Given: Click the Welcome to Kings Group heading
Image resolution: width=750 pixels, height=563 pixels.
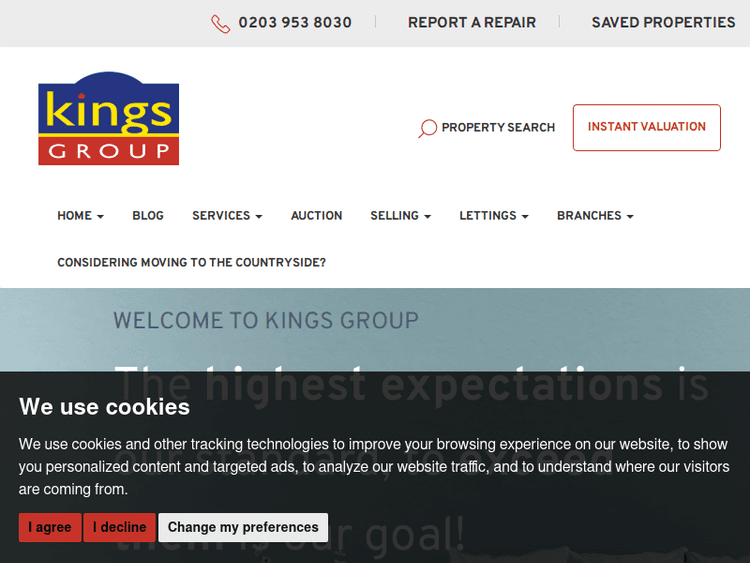Looking at the screenshot, I should [x=266, y=320].
